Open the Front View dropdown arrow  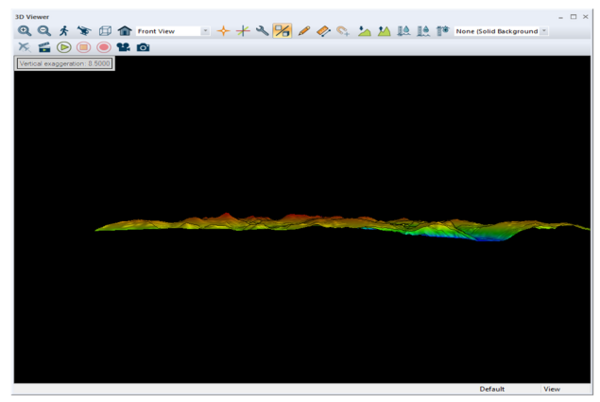click(205, 31)
